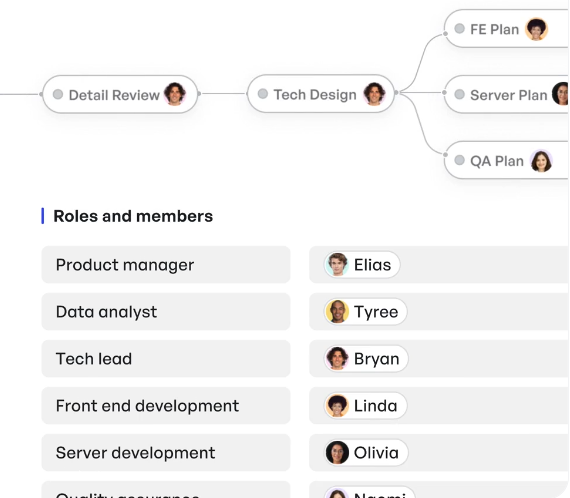Screen dimensions: 570x498
Task: Click the avatar on QA Plan node
Action: (541, 161)
